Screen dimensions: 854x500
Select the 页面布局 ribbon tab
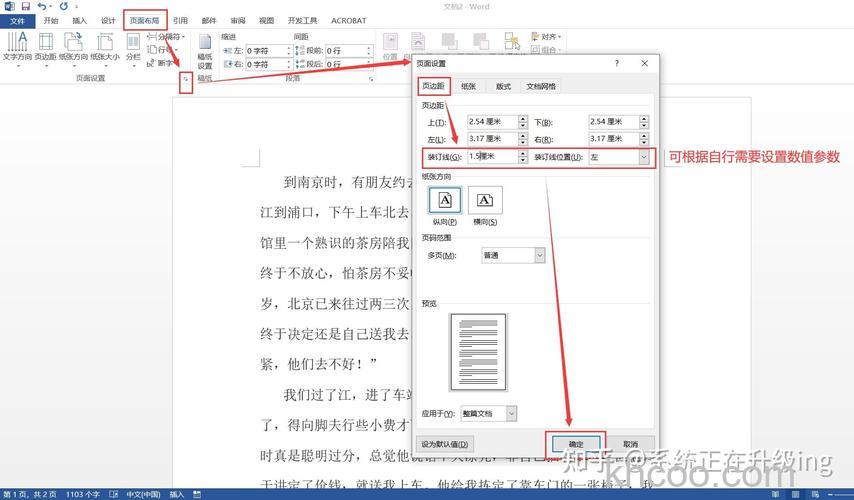click(x=145, y=21)
